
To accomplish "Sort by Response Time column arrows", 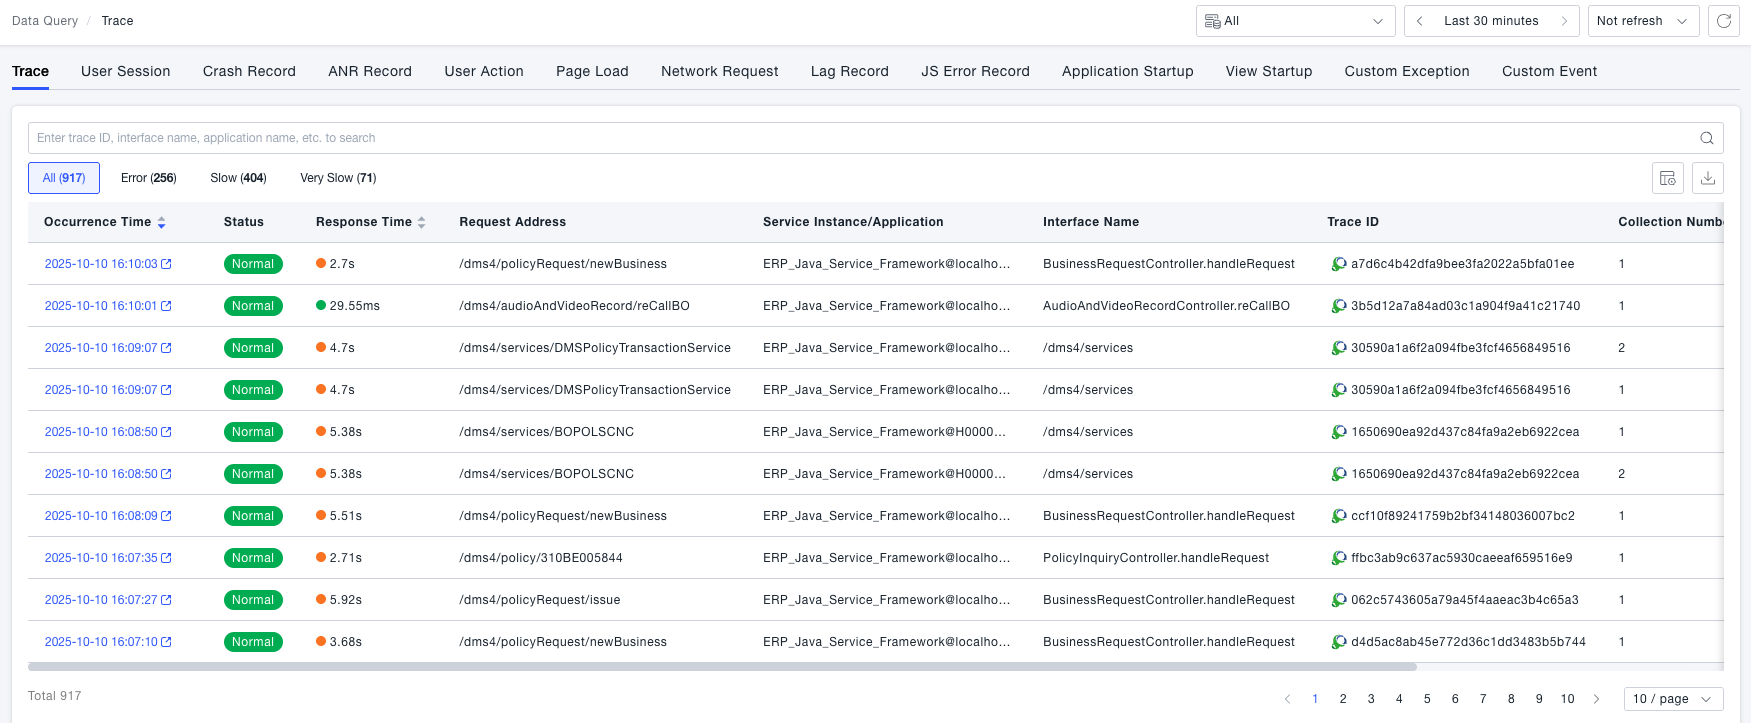I will [x=422, y=222].
